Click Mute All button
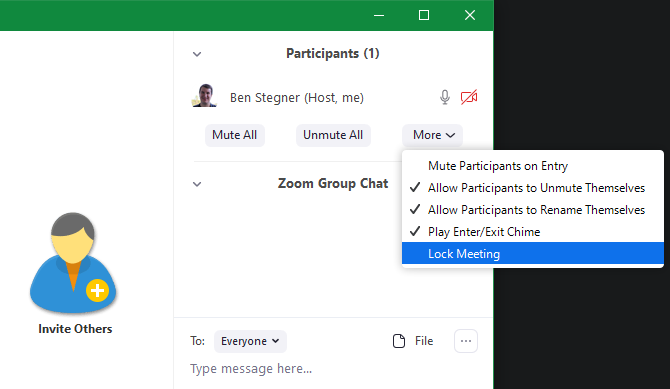Image resolution: width=670 pixels, height=389 pixels. point(235,135)
